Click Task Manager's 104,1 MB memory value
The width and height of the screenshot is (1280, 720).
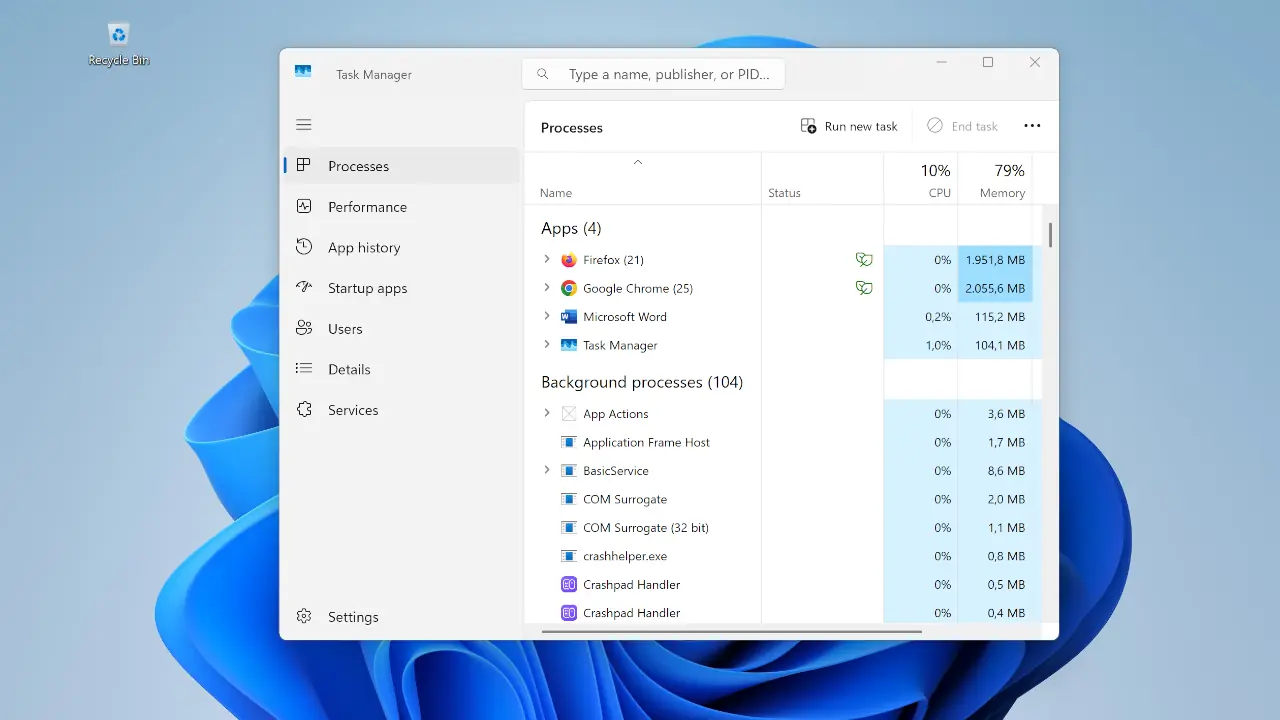(1001, 345)
